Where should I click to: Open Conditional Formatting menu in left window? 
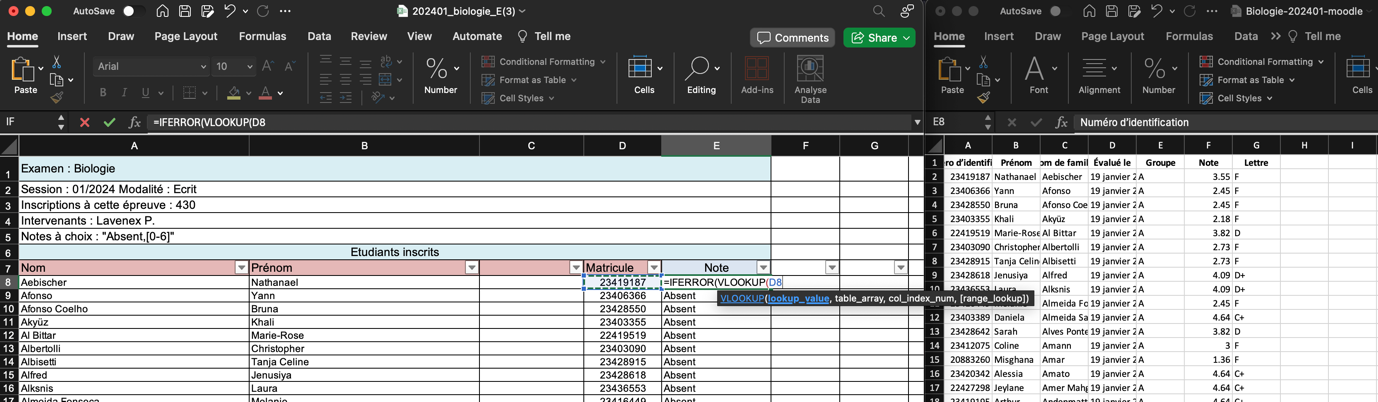pyautogui.click(x=544, y=62)
